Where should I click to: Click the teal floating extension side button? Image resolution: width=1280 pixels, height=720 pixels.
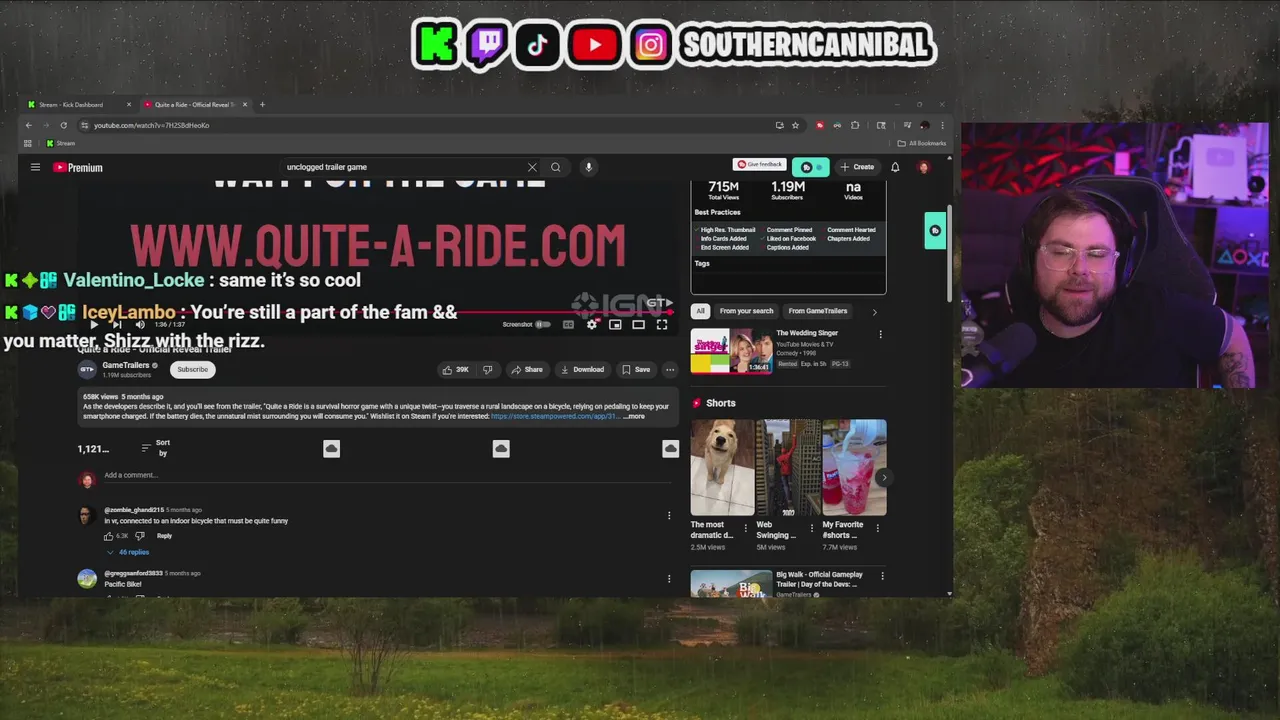point(935,231)
